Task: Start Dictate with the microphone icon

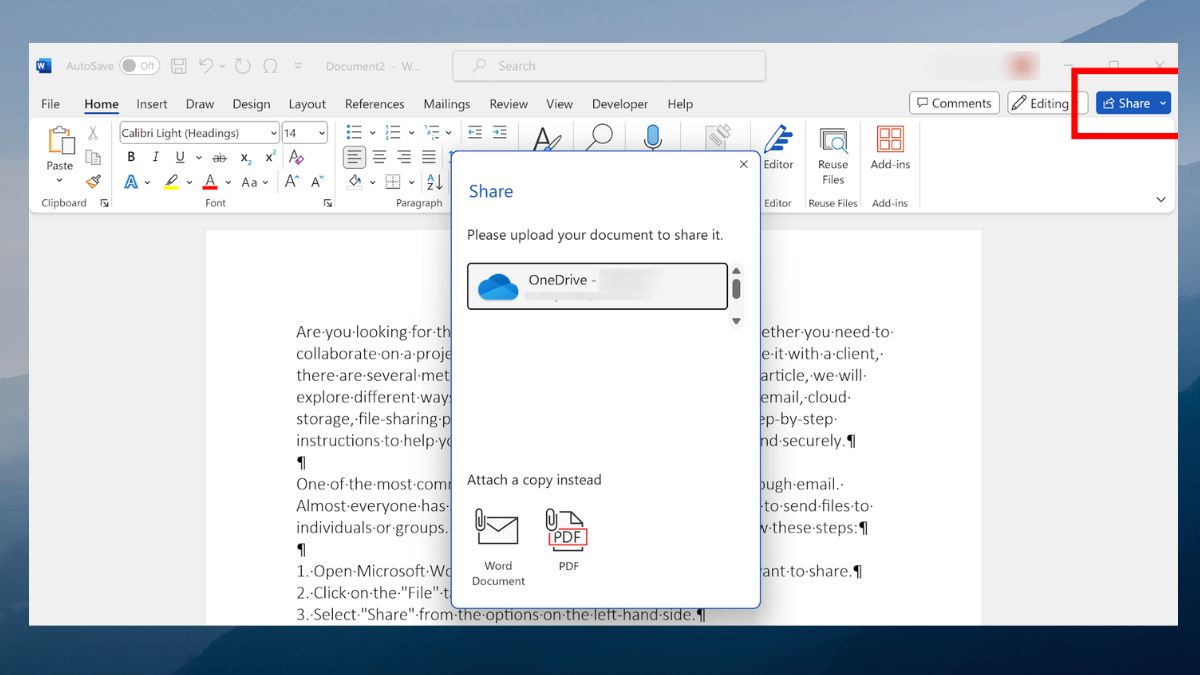Action: (x=653, y=137)
